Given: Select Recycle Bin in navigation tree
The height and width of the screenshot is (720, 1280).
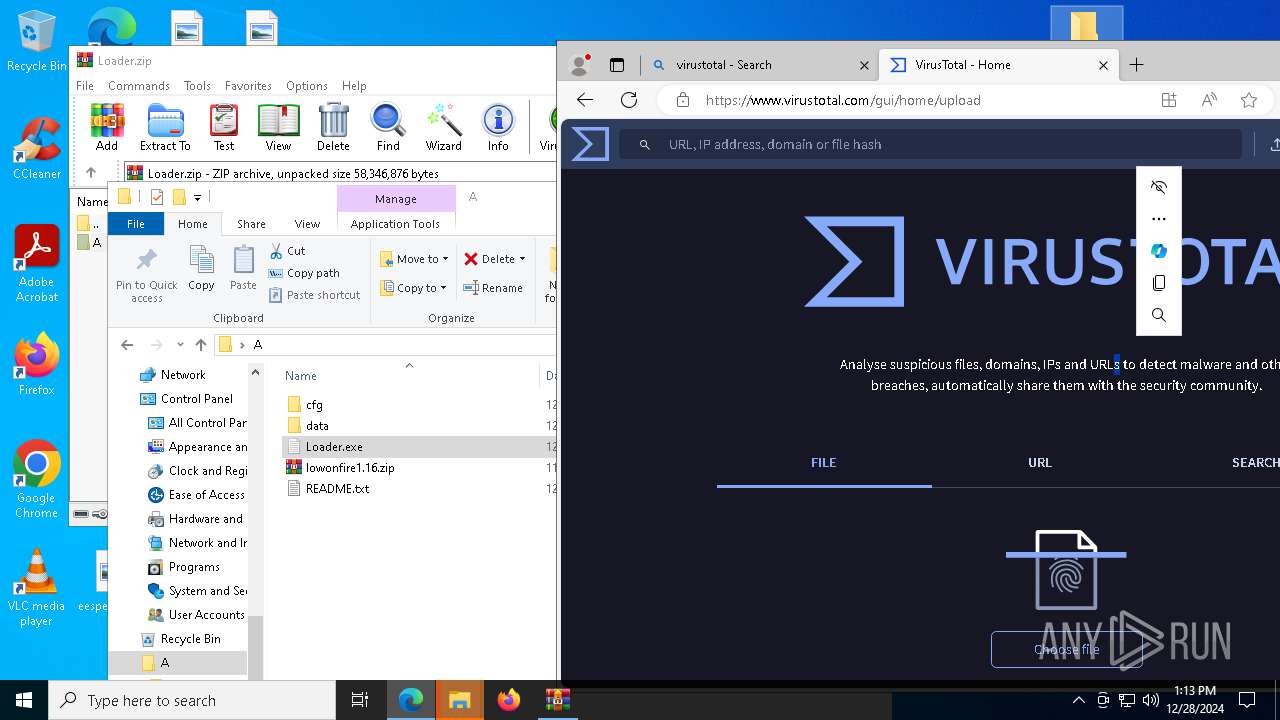Looking at the screenshot, I should pos(190,639).
